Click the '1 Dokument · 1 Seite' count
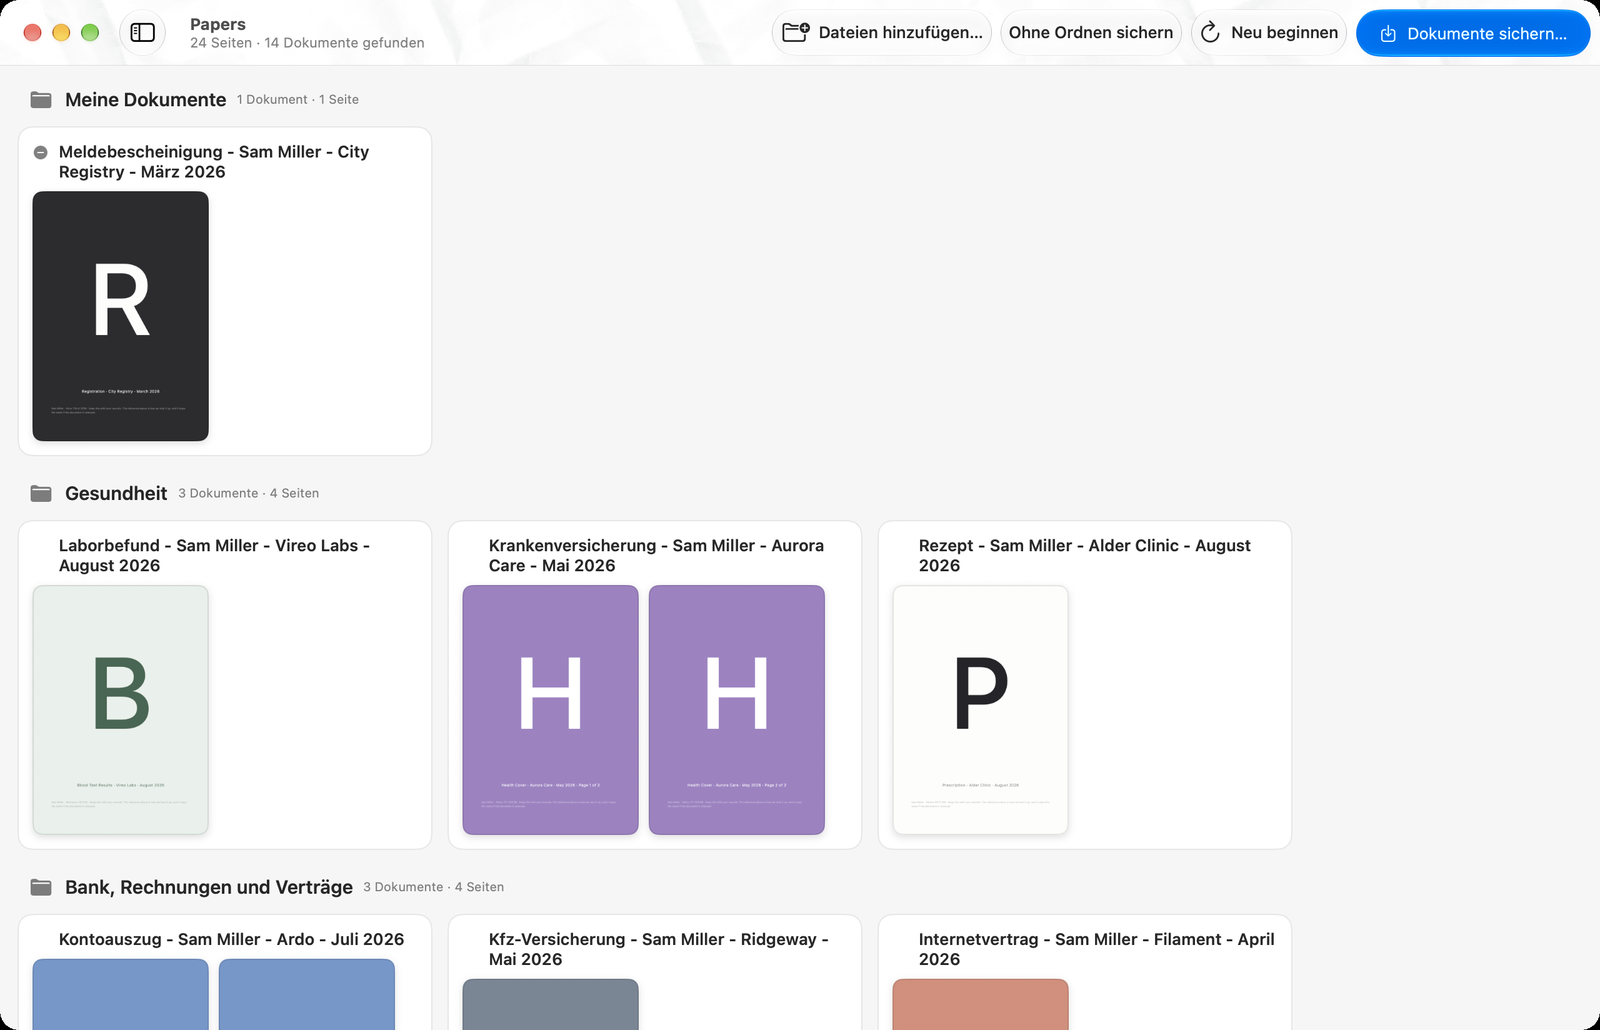1600x1030 pixels. point(298,100)
